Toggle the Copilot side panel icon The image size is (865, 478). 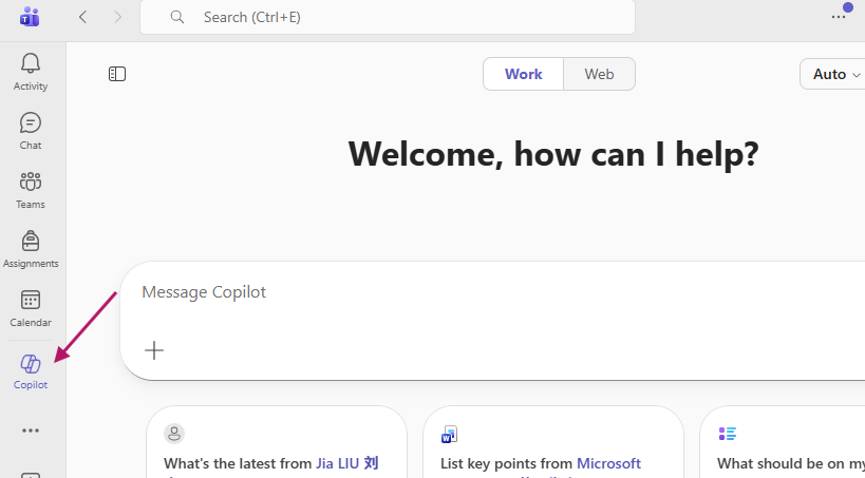(x=117, y=74)
